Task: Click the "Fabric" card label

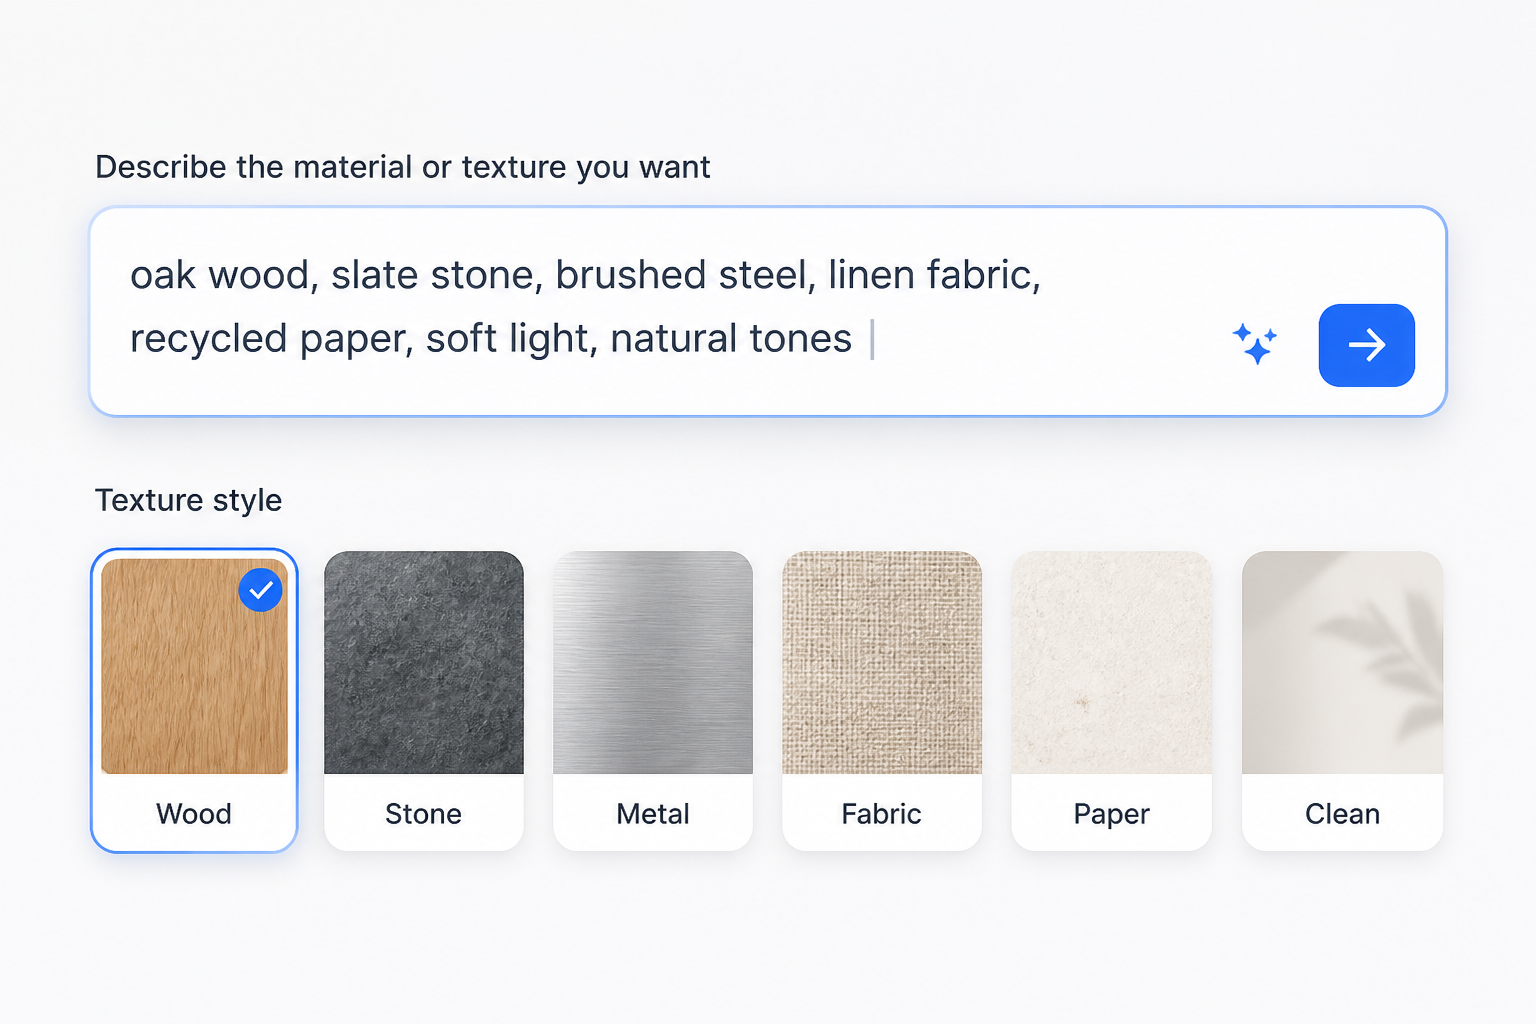Action: click(x=881, y=814)
